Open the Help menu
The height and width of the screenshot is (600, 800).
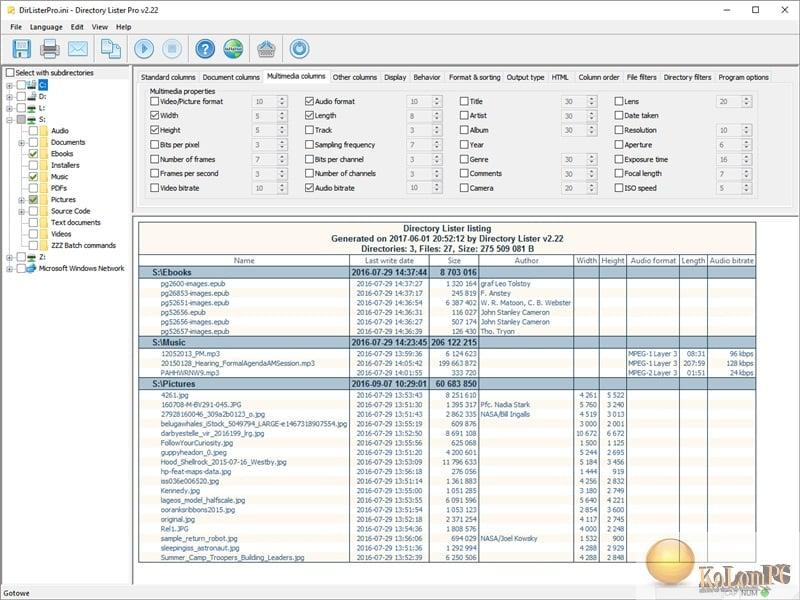pyautogui.click(x=123, y=27)
